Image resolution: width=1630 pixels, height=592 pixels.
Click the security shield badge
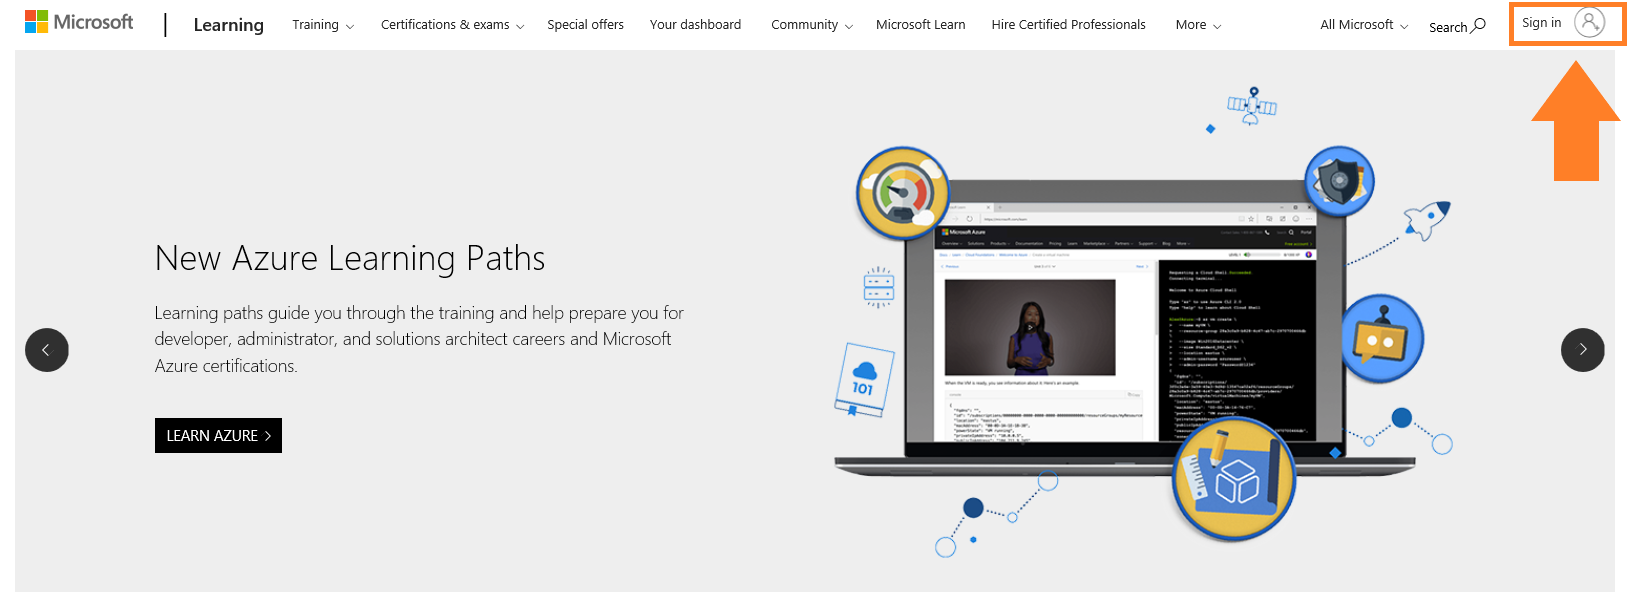click(x=1340, y=181)
